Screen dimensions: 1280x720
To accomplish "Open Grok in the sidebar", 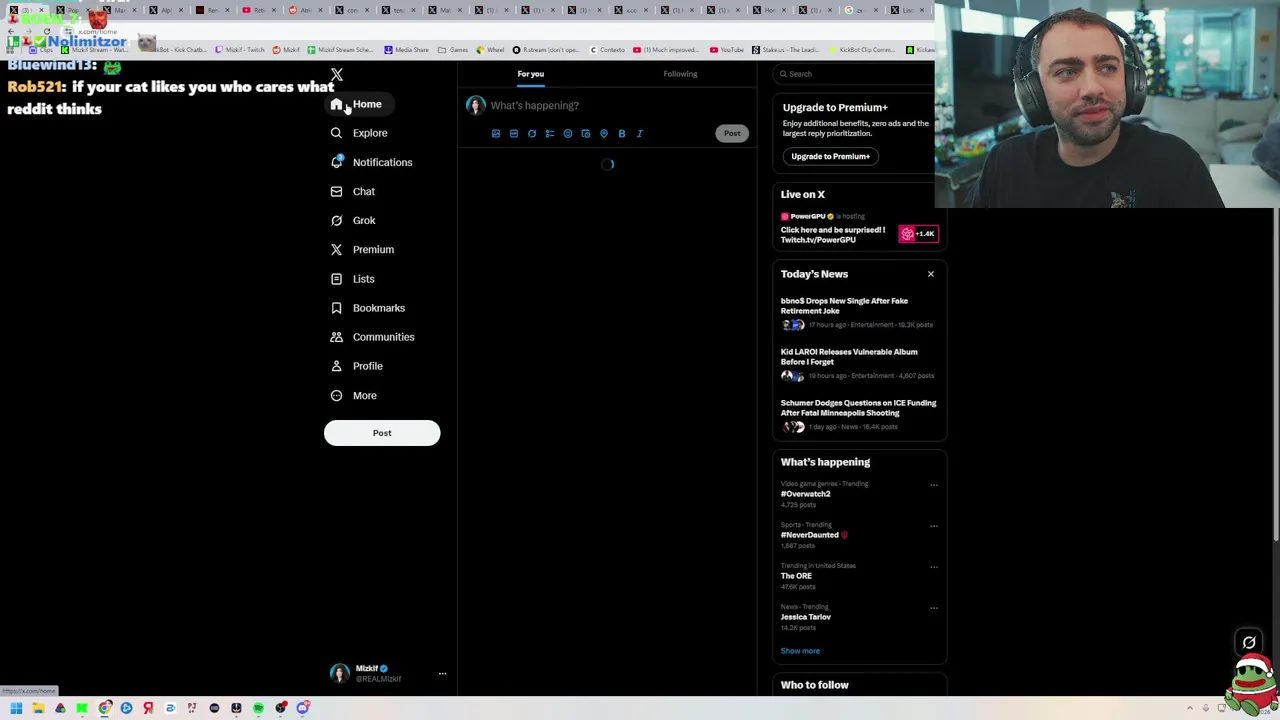I will (x=352, y=220).
